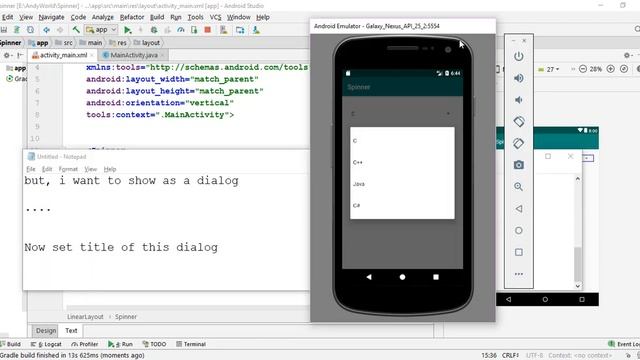Click the res breadcrumb folder

118,42
